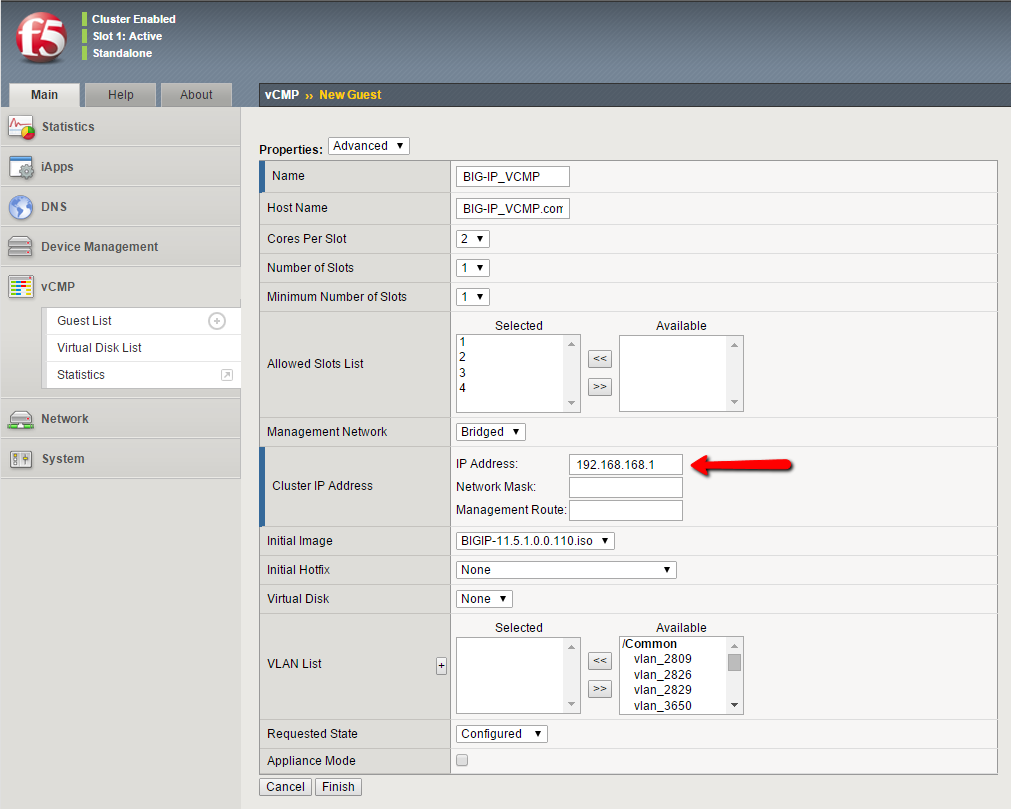Screen dimensions: 1011x809
Task: Open the Cores Per Slot dropdown
Action: (473, 239)
